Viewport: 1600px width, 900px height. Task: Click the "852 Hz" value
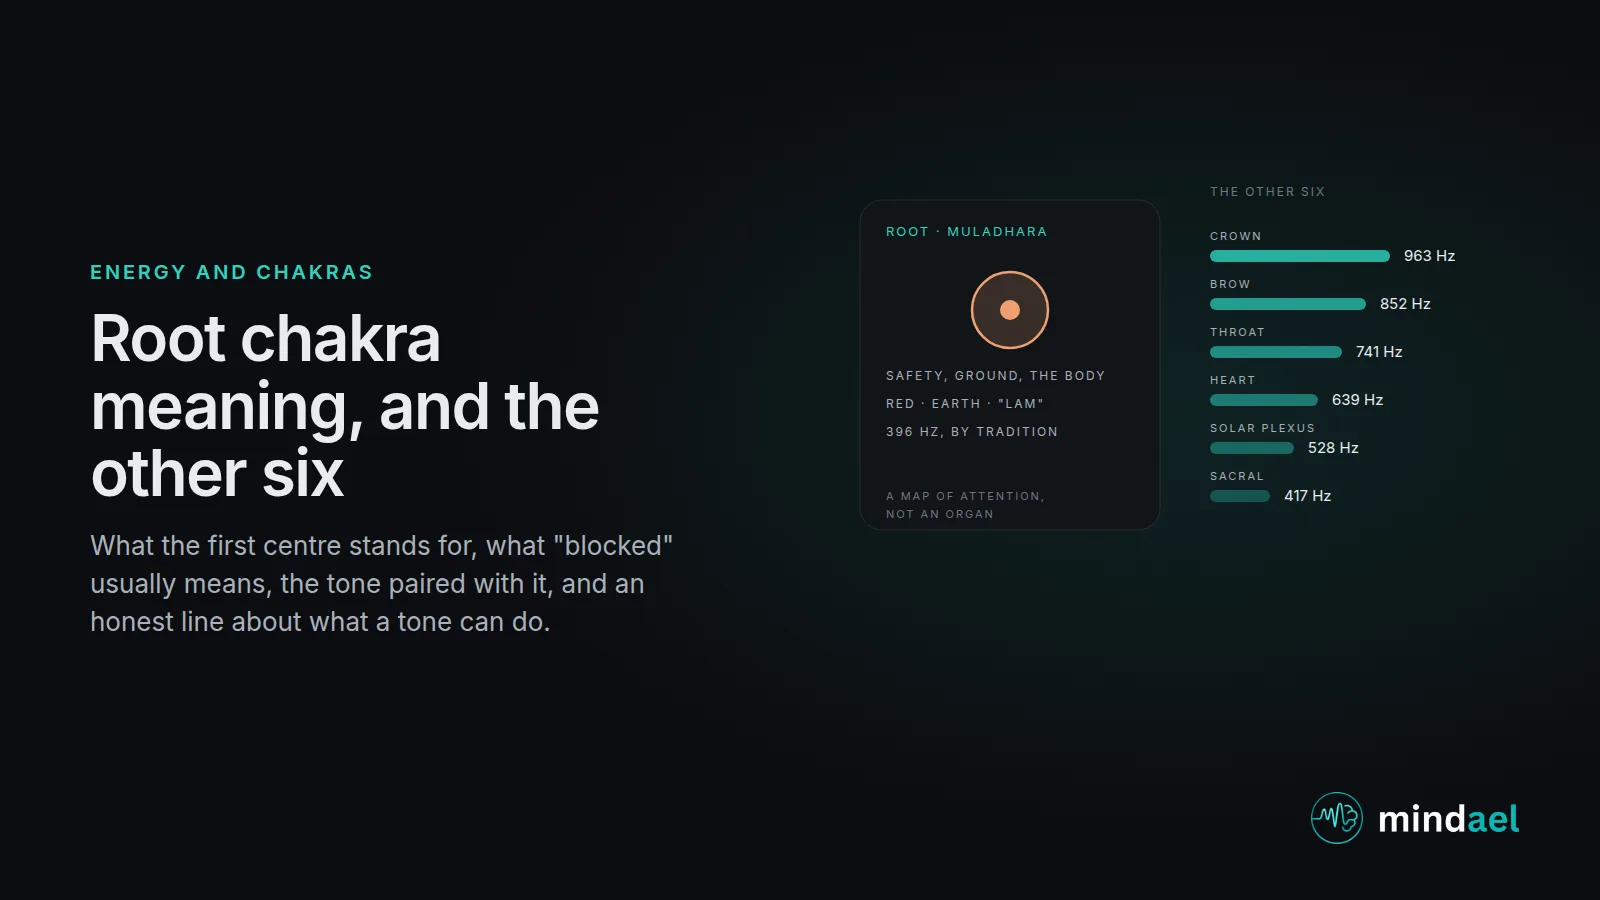(x=1405, y=304)
